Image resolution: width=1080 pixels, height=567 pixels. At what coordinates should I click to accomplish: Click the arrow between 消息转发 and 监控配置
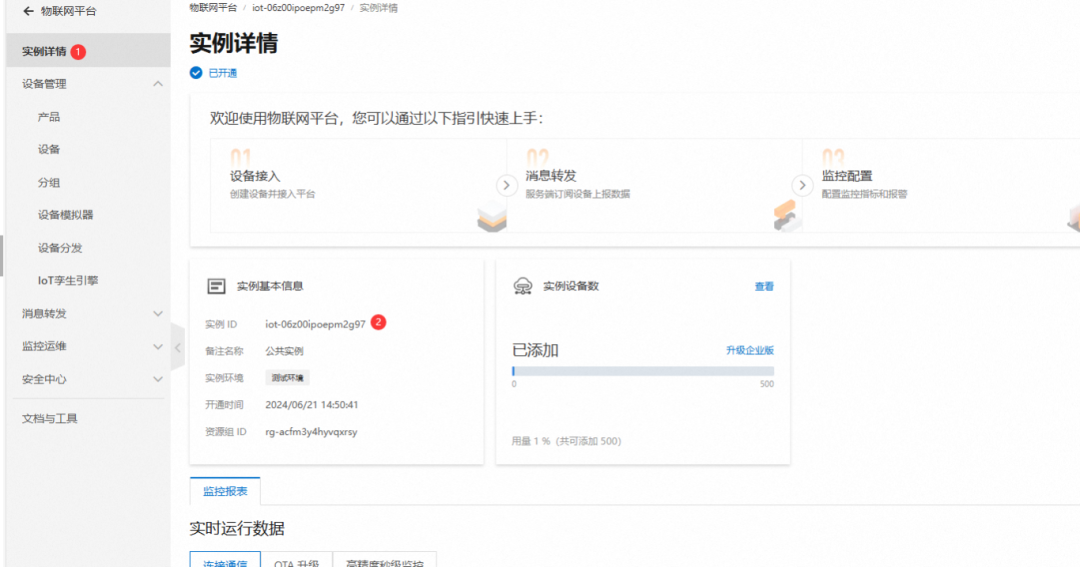(802, 185)
